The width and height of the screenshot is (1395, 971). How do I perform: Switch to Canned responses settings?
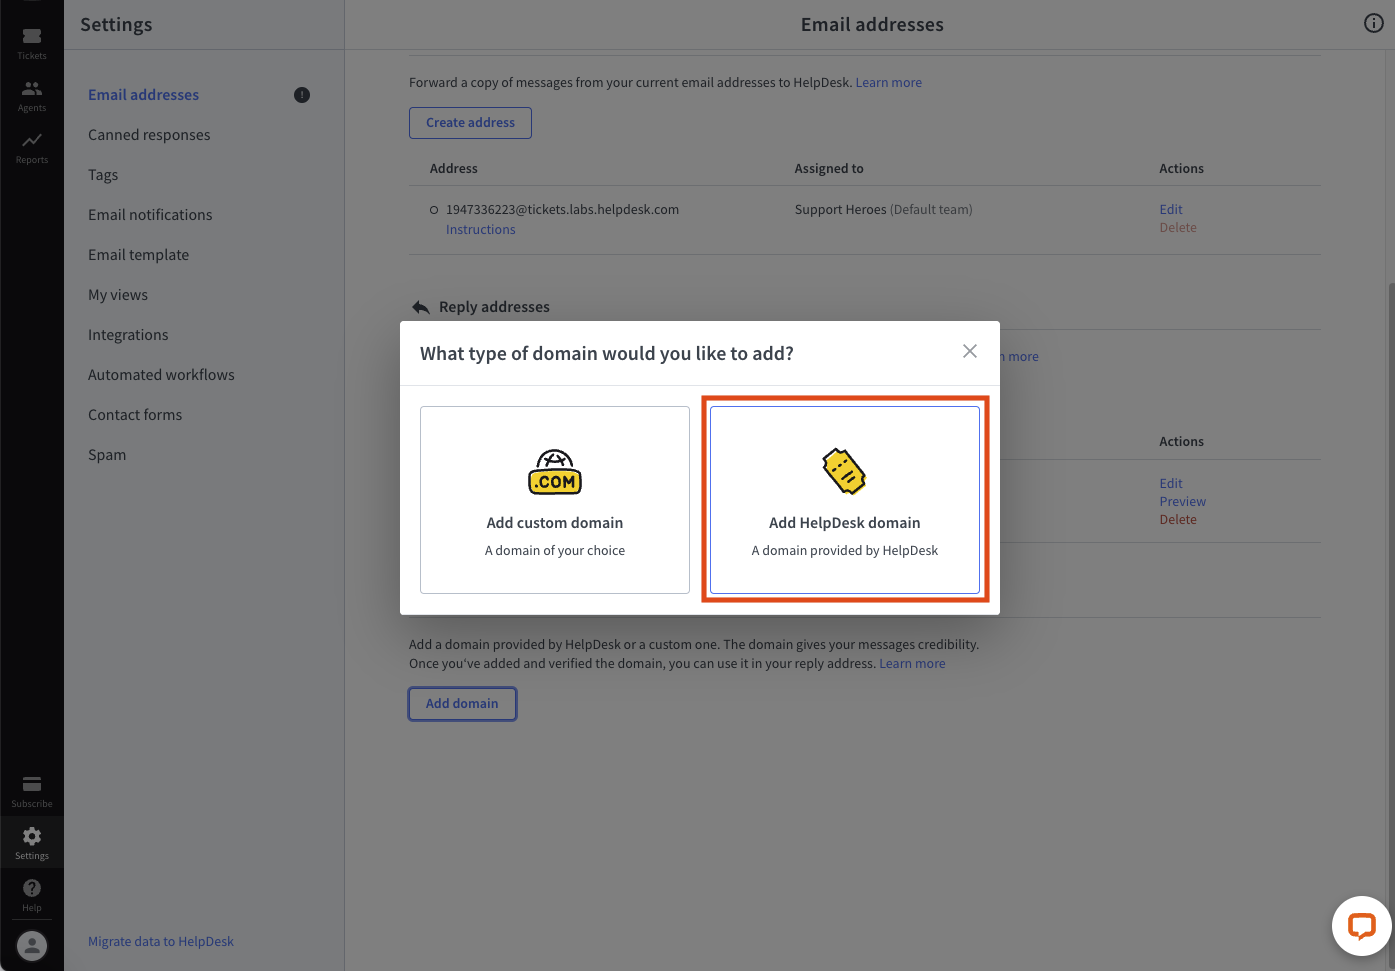(149, 134)
